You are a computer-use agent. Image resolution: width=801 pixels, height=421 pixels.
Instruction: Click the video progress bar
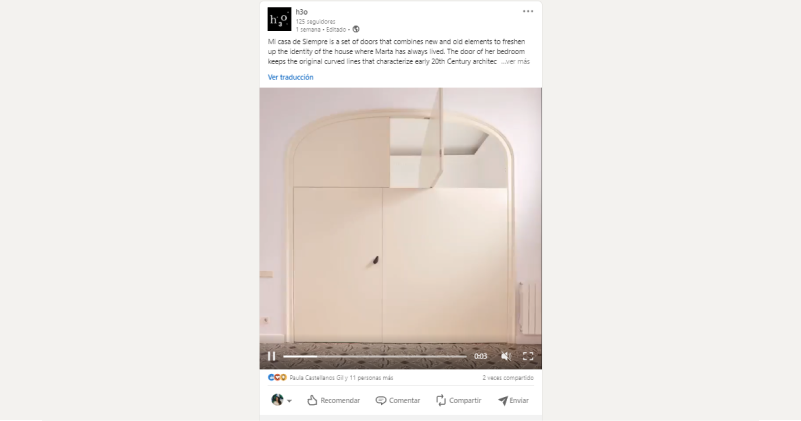[x=375, y=356]
